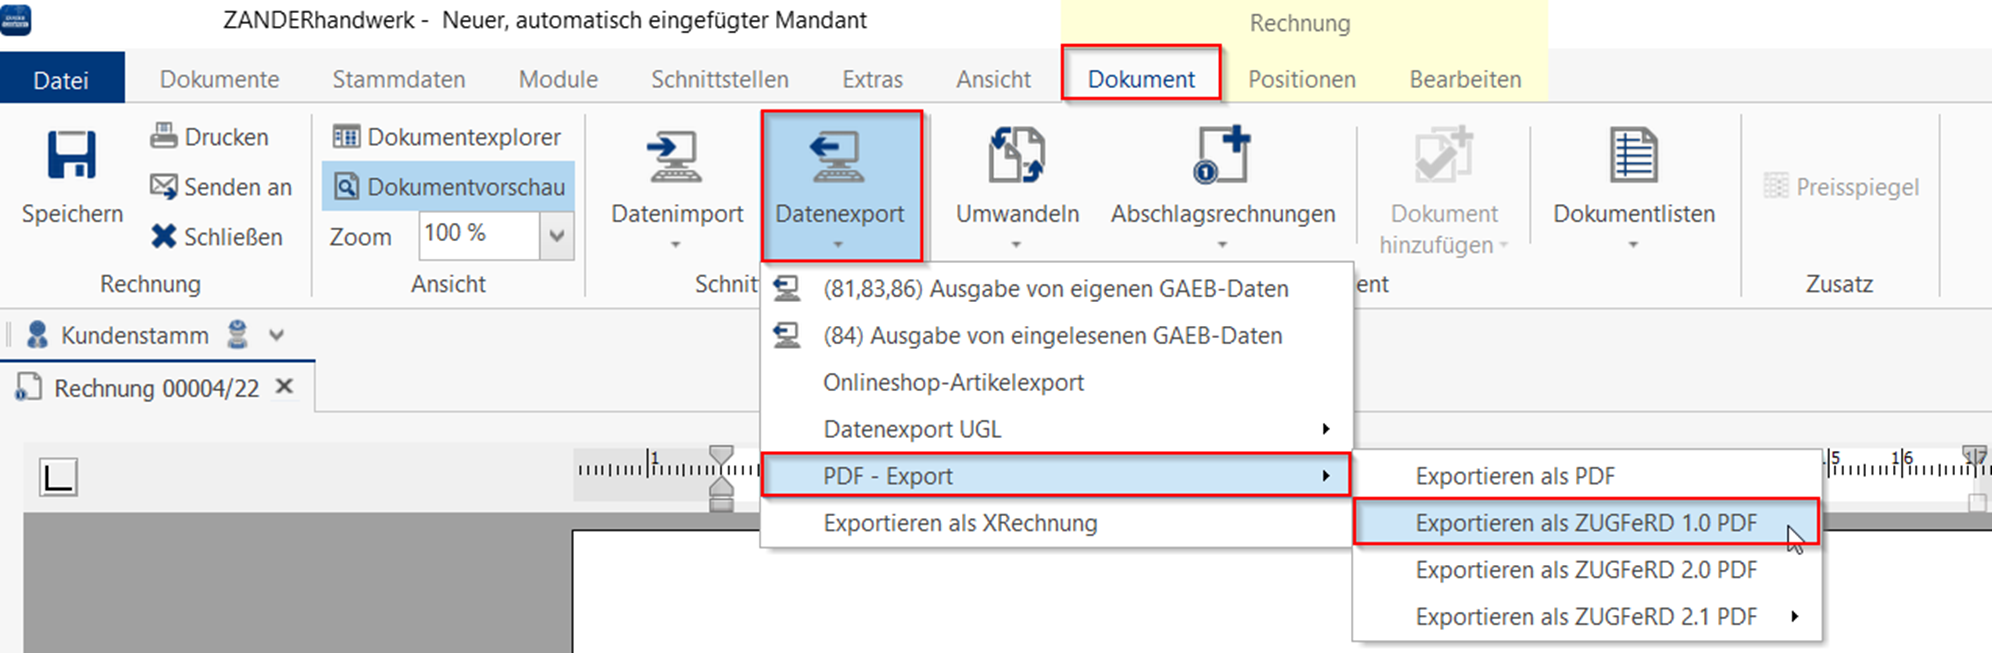Open the Dokumentexplorer panel
The height and width of the screenshot is (653, 1992).
(x=447, y=137)
